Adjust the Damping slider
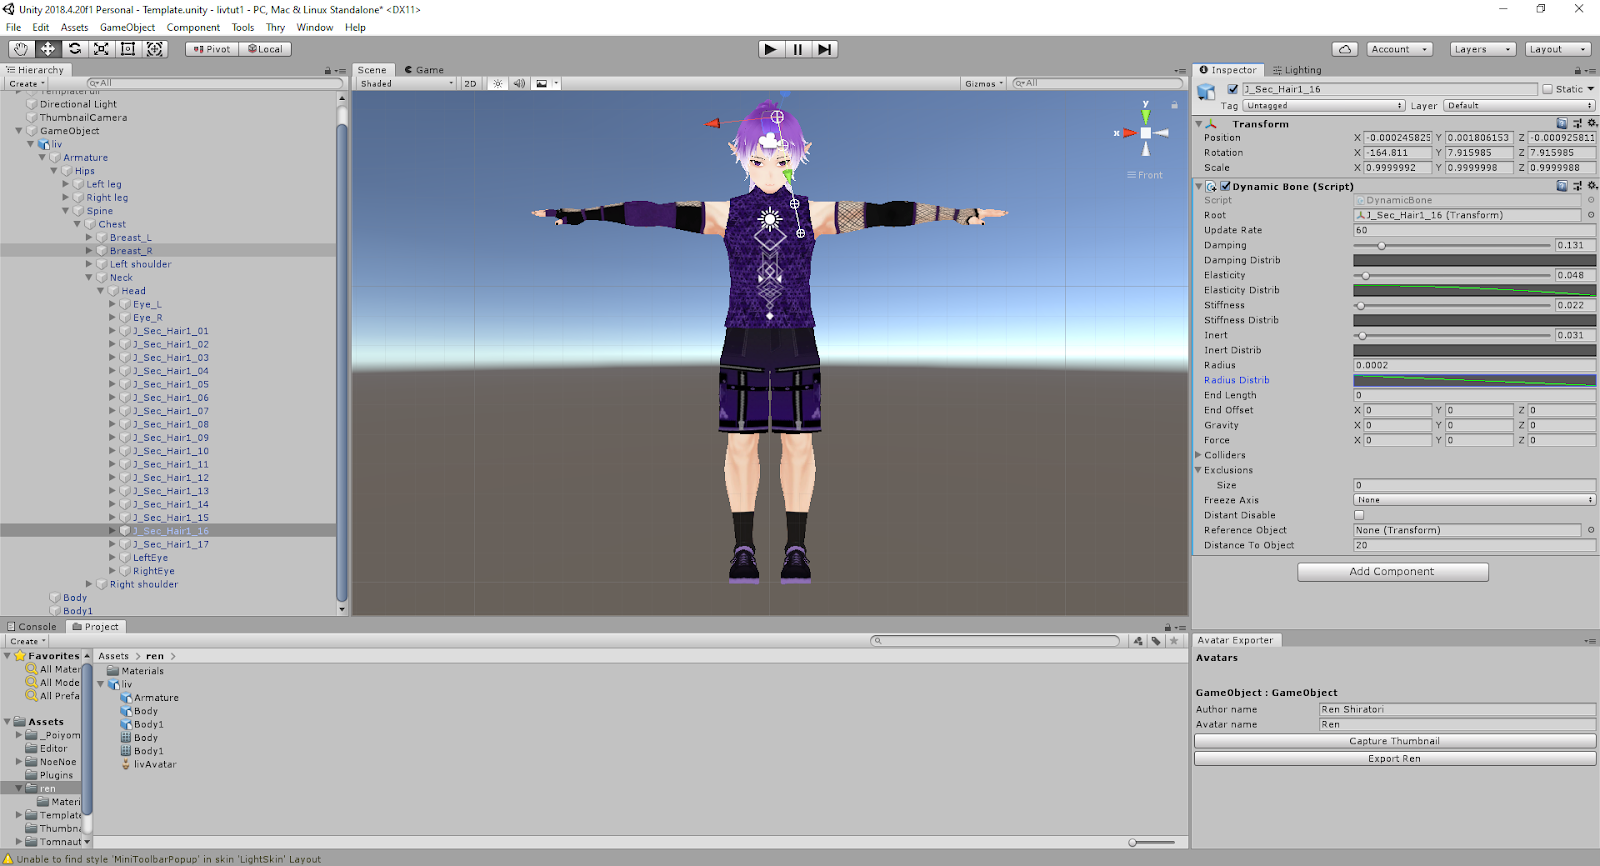Viewport: 1600px width, 866px height. (1452, 245)
